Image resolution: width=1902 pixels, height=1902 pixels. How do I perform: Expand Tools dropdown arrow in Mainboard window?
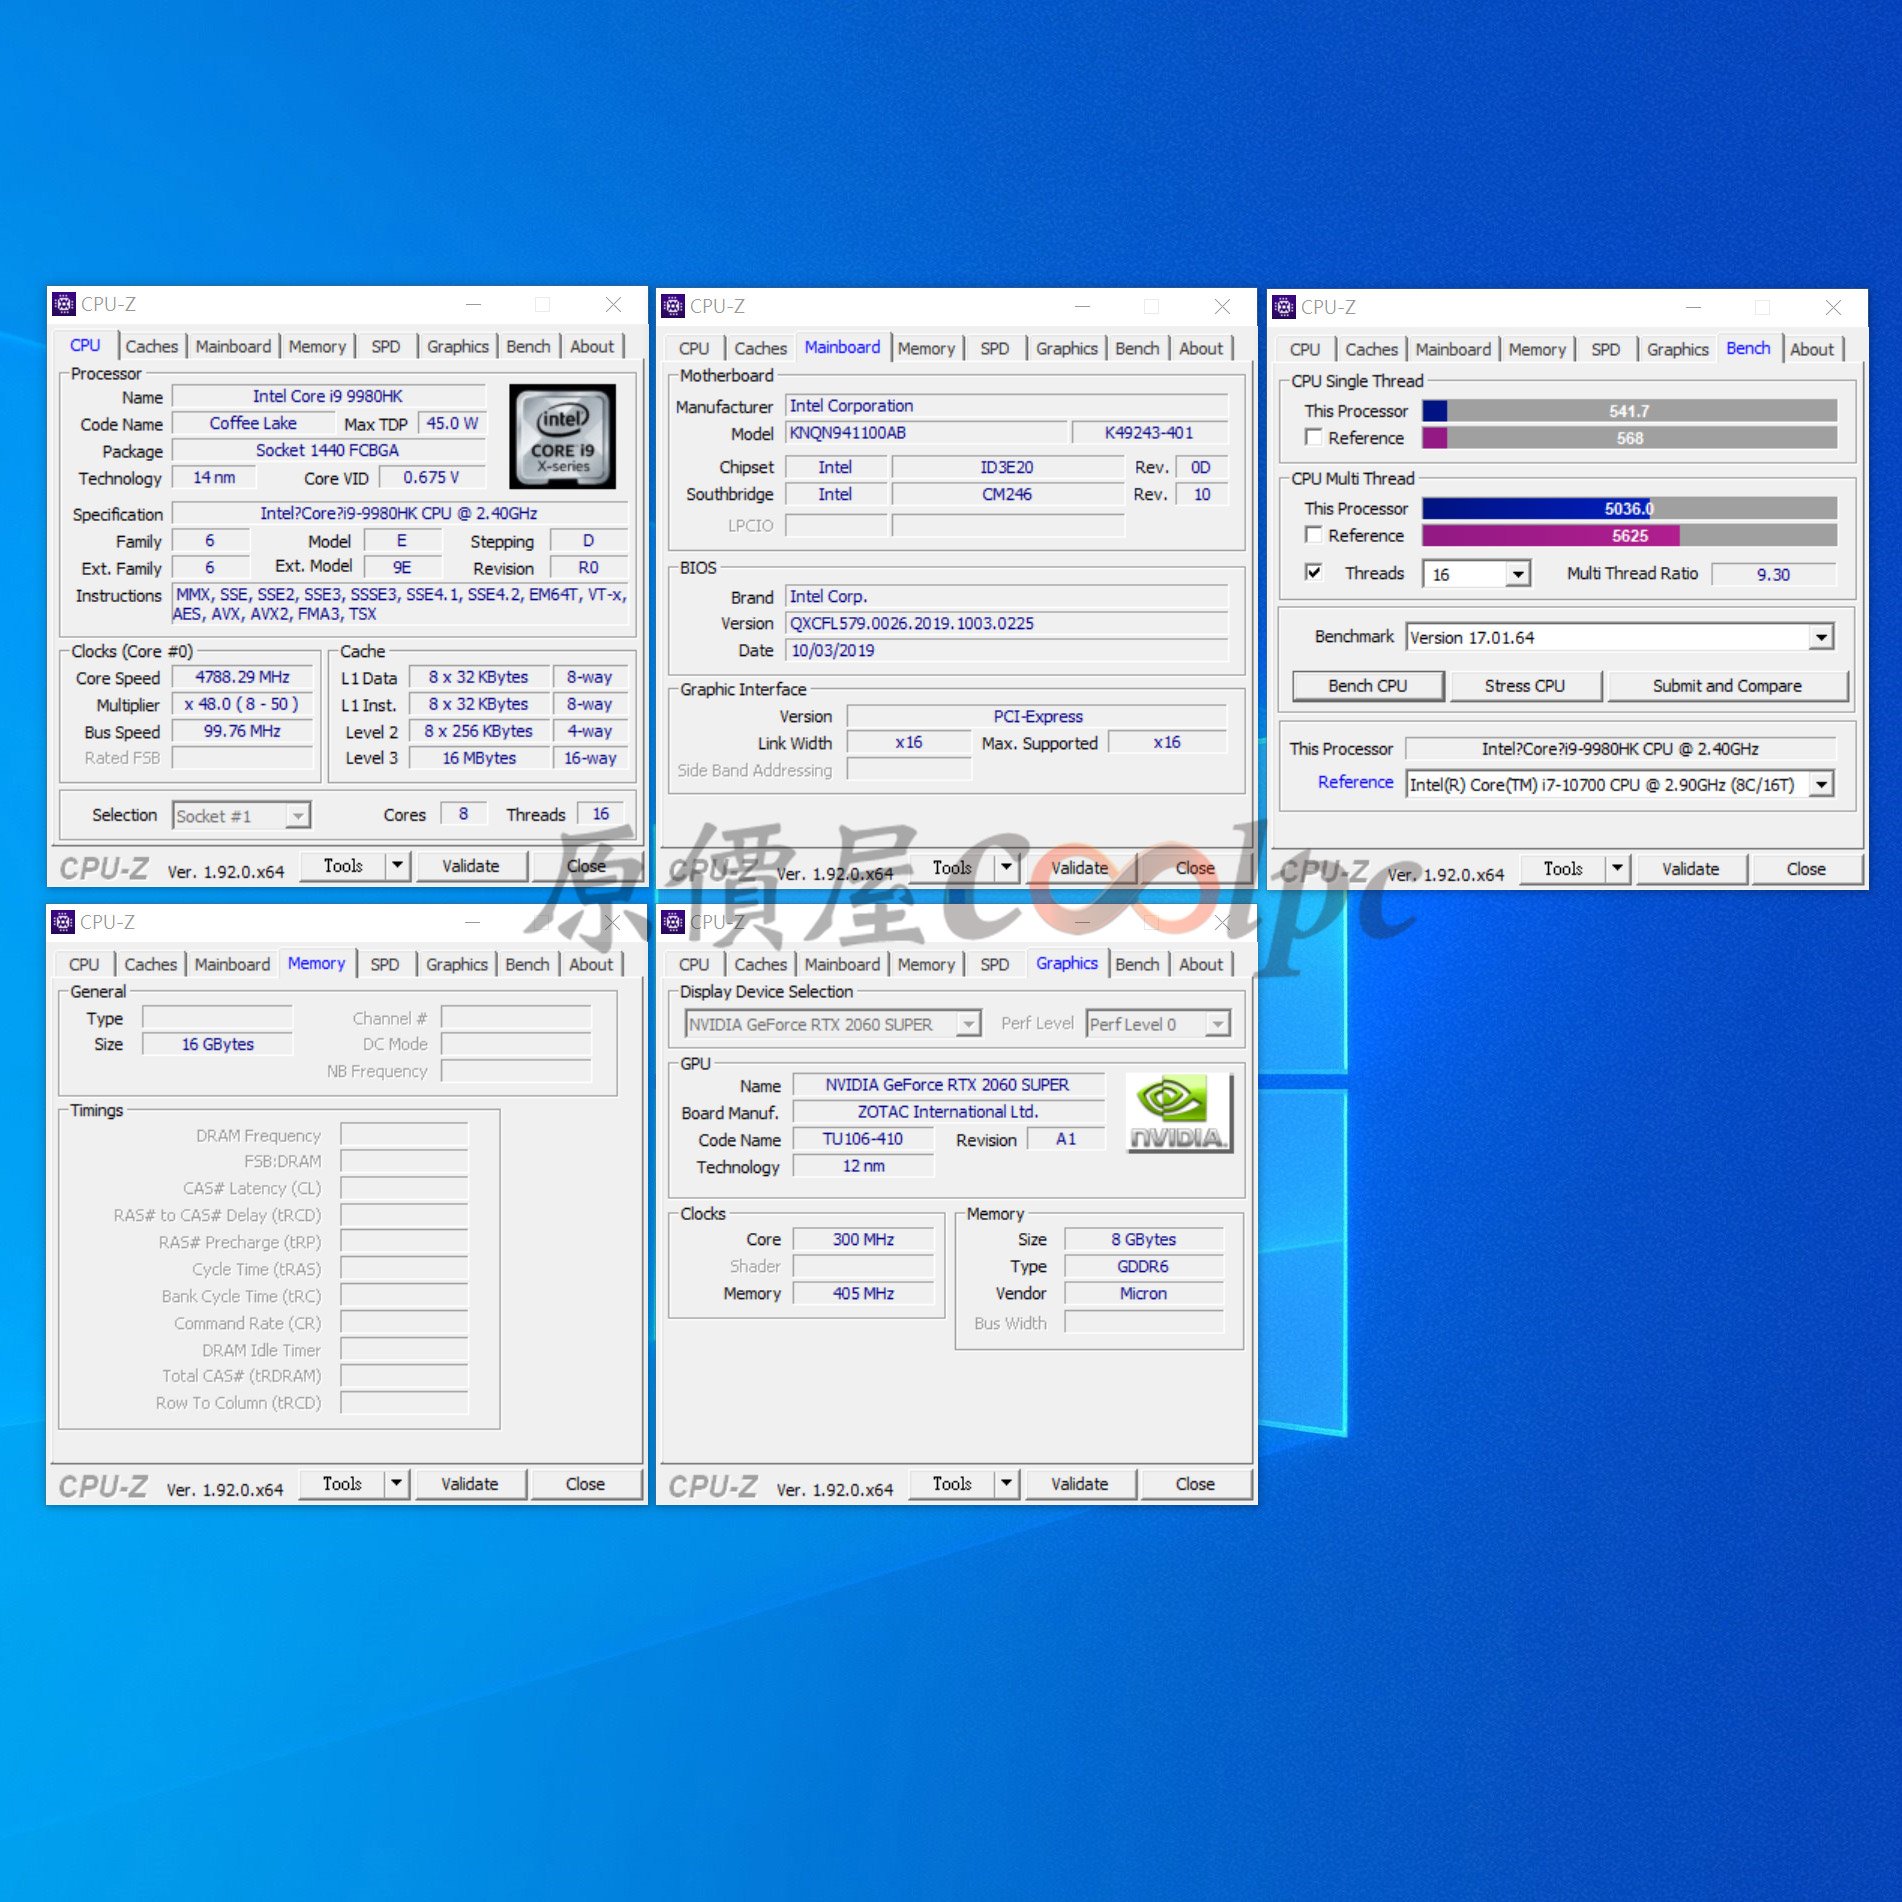coord(1007,868)
